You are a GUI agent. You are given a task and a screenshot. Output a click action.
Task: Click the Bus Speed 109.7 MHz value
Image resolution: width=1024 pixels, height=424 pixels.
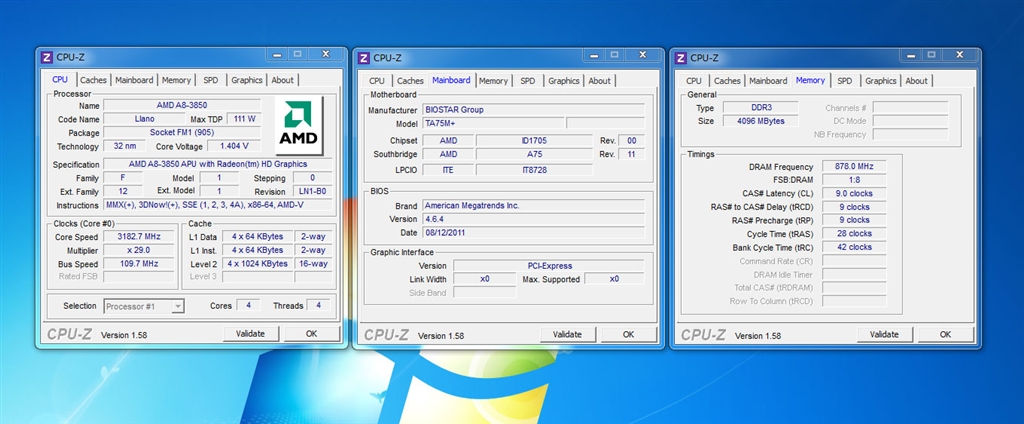pyautogui.click(x=138, y=264)
